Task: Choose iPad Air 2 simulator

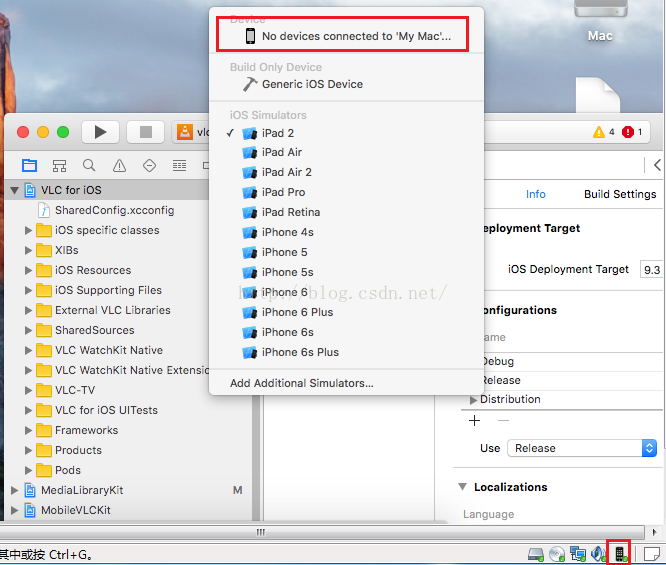Action: pyautogui.click(x=346, y=172)
